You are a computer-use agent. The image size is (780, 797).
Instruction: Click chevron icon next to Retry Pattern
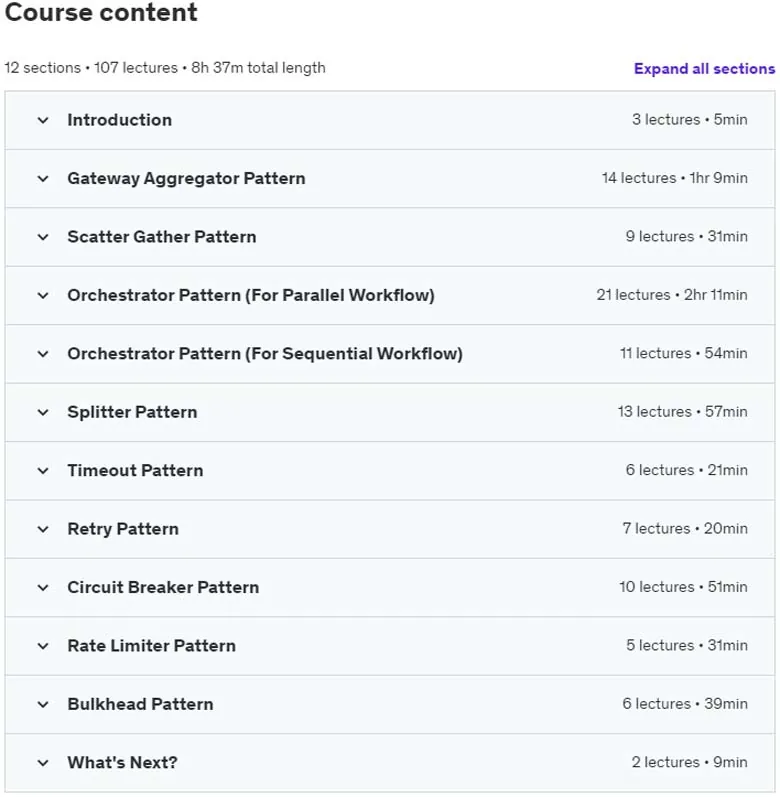(43, 530)
